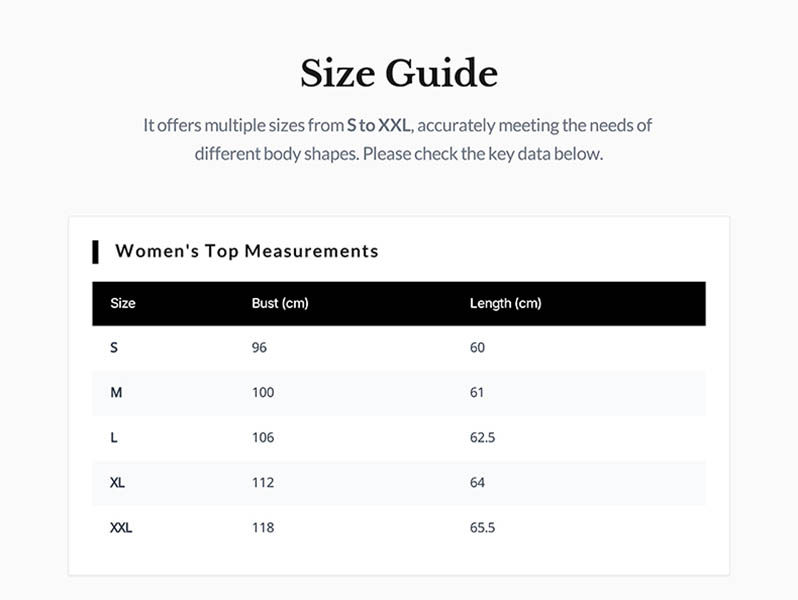The width and height of the screenshot is (798, 600).
Task: Click the black accent bar beside the table title
Action: [x=95, y=251]
